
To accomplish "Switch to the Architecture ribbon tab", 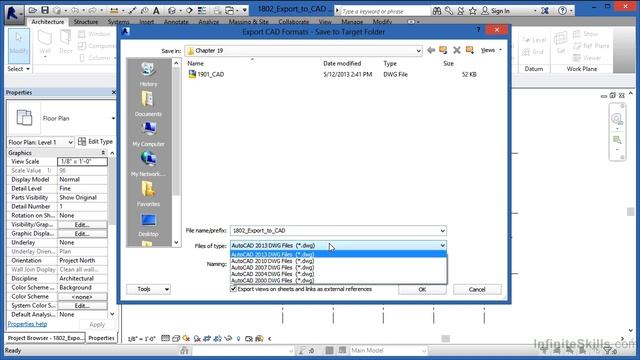I will point(48,22).
